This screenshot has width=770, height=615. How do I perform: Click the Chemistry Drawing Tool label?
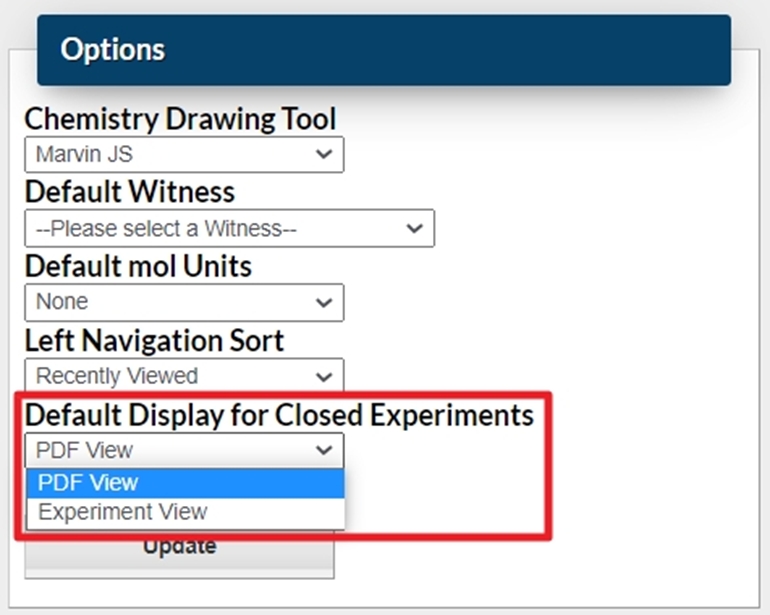pos(180,119)
